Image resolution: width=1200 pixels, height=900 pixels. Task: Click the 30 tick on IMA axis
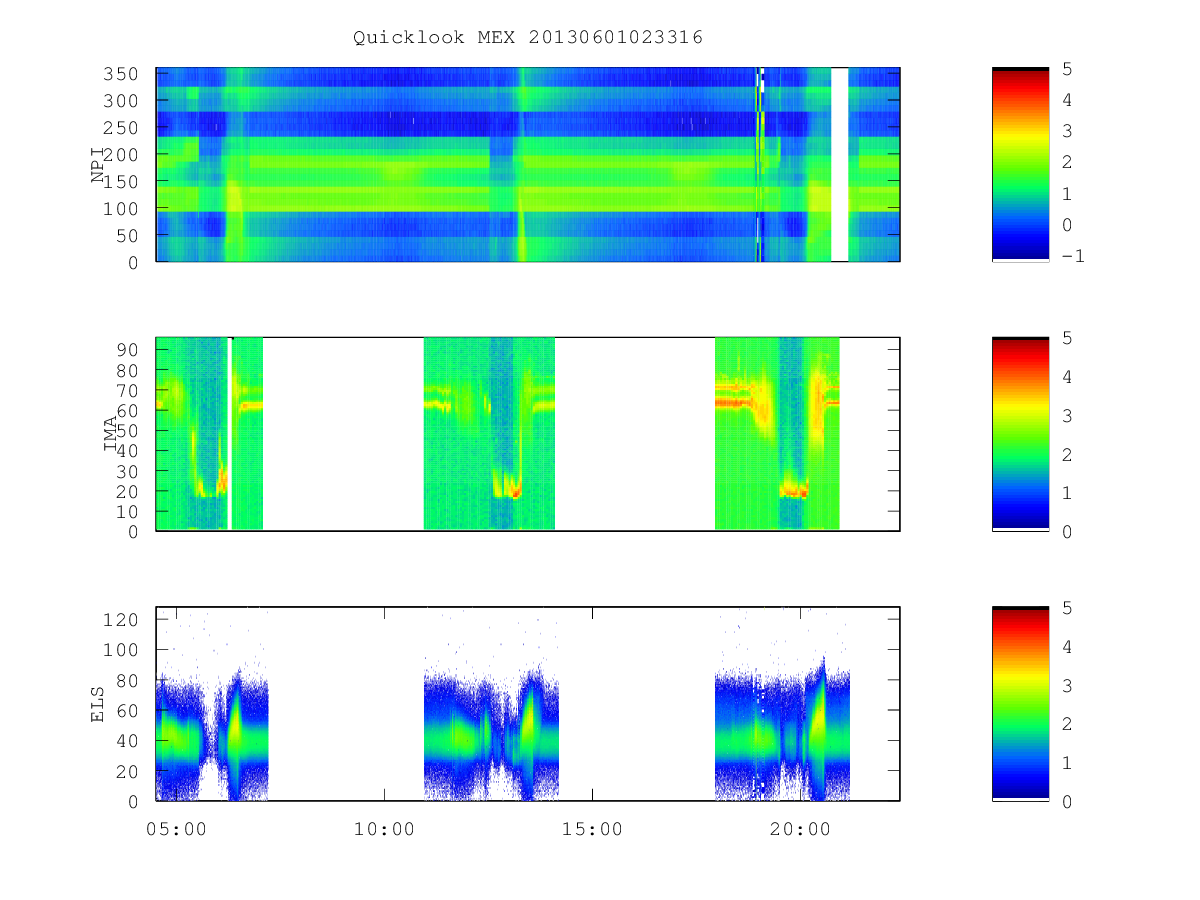point(129,471)
